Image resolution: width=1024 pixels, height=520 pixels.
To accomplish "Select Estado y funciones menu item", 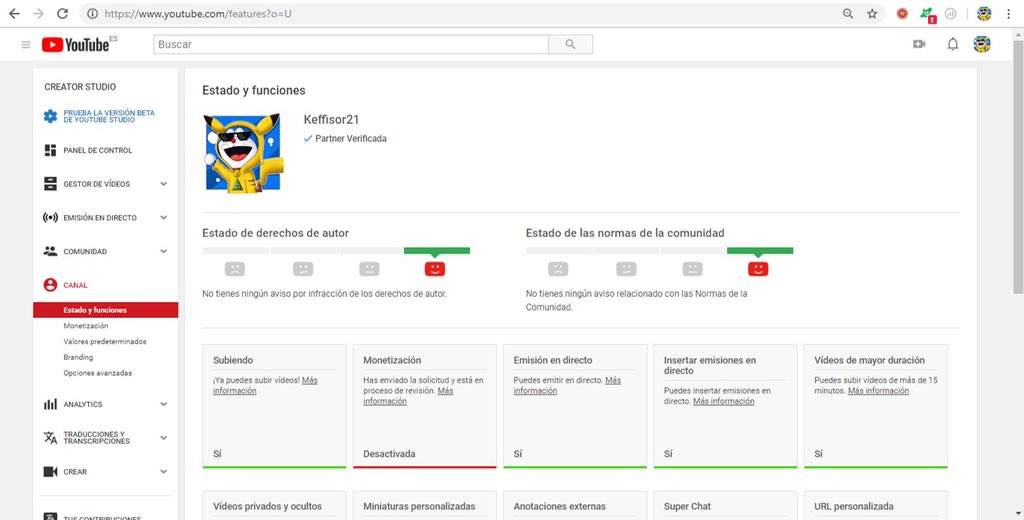I will coord(105,310).
